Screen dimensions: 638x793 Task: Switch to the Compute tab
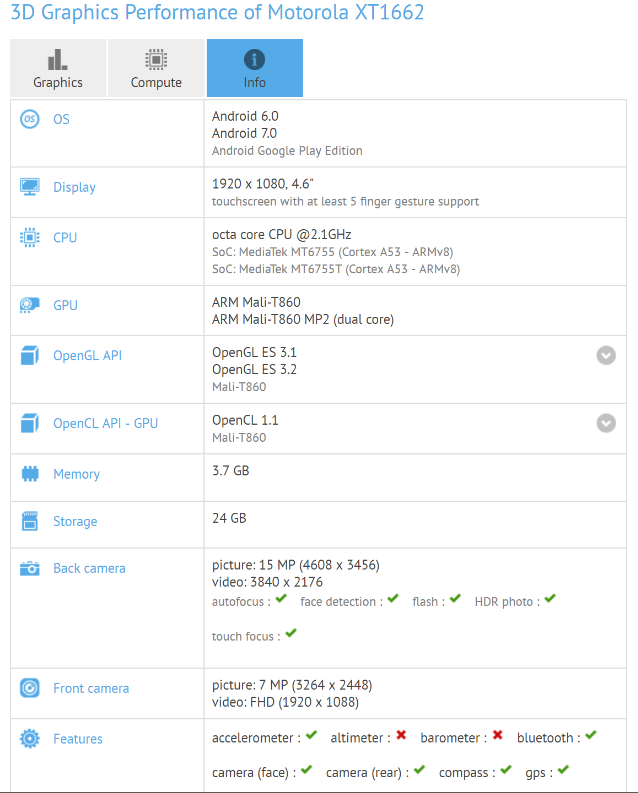(156, 68)
